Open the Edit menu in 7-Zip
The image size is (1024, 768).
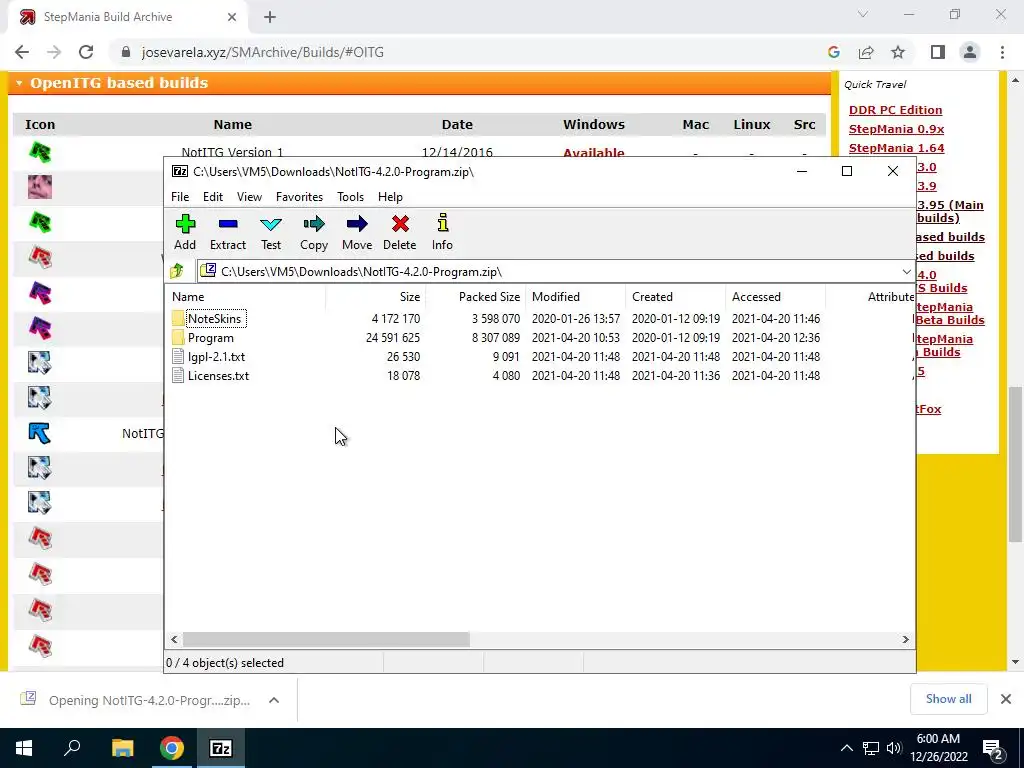click(213, 197)
